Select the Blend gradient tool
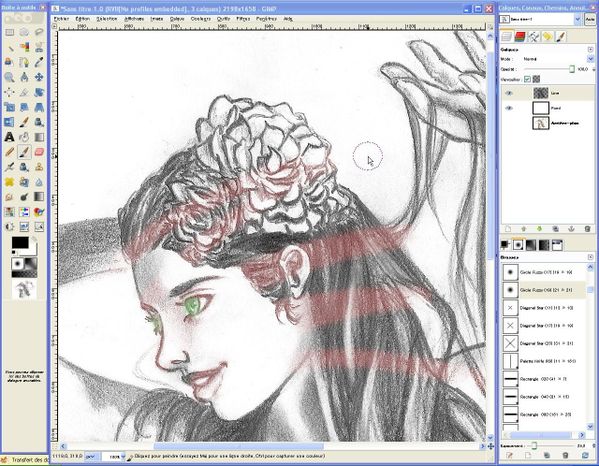 [x=39, y=137]
